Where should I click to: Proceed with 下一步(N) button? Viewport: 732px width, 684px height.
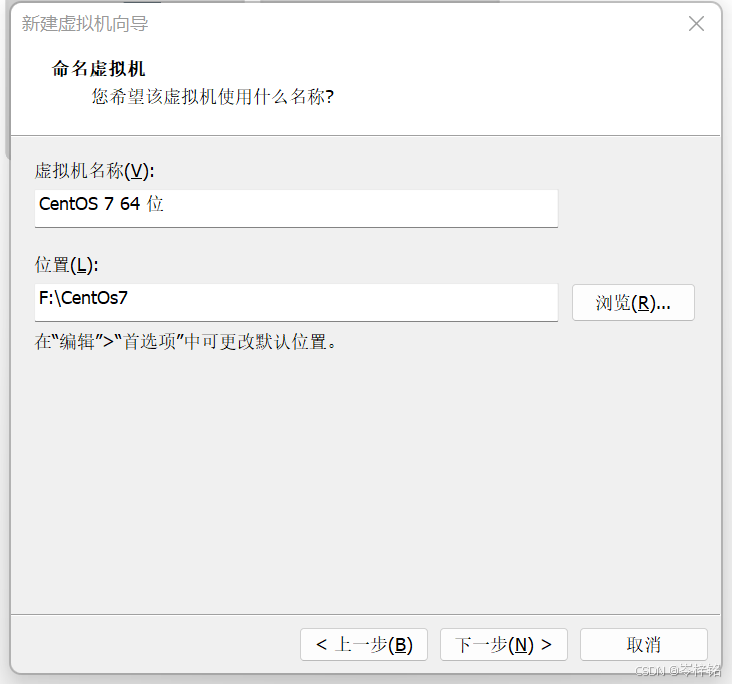[x=504, y=644]
